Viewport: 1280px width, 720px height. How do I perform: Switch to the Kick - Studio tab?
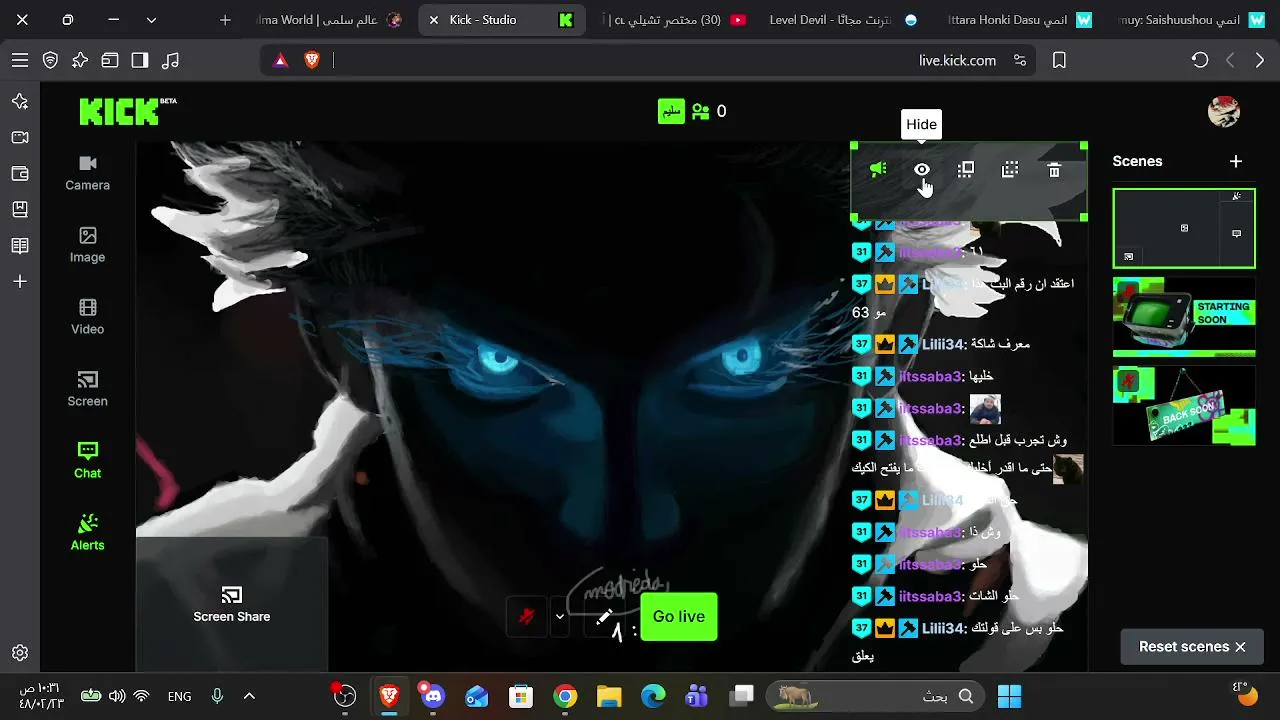(x=501, y=20)
